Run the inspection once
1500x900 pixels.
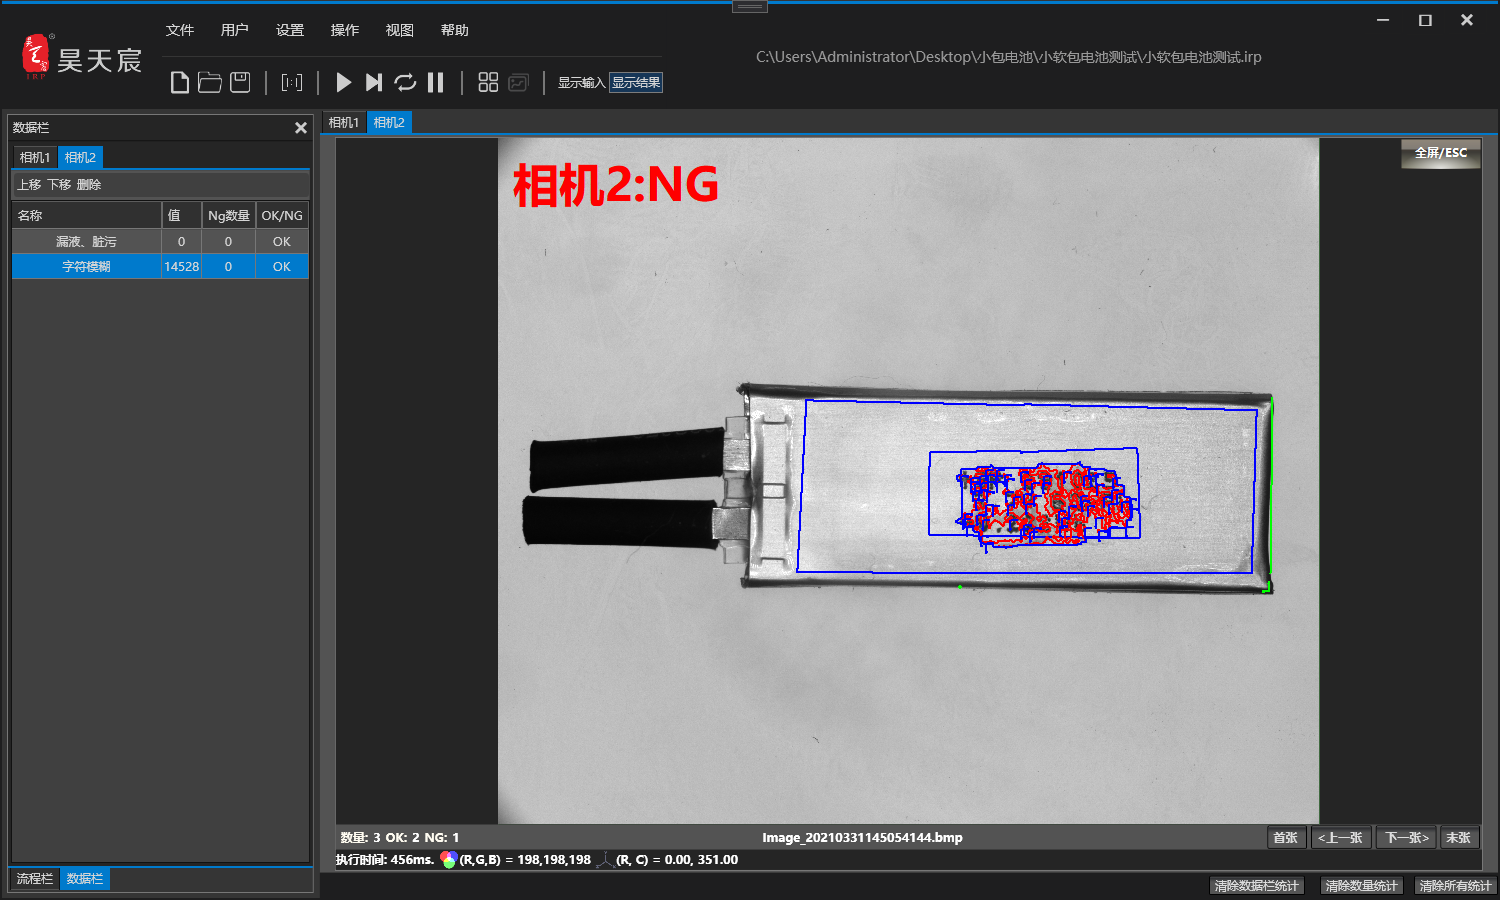pos(343,82)
